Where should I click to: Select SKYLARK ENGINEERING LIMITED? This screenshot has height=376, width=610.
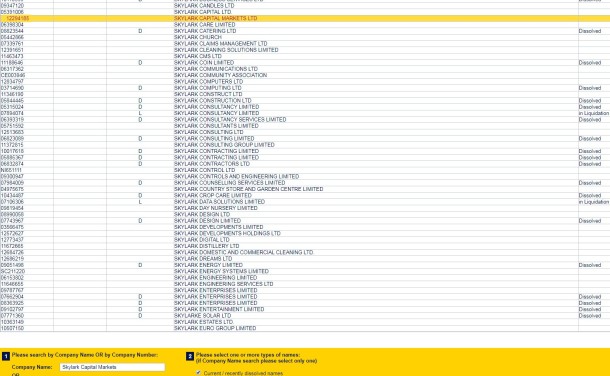[215, 278]
